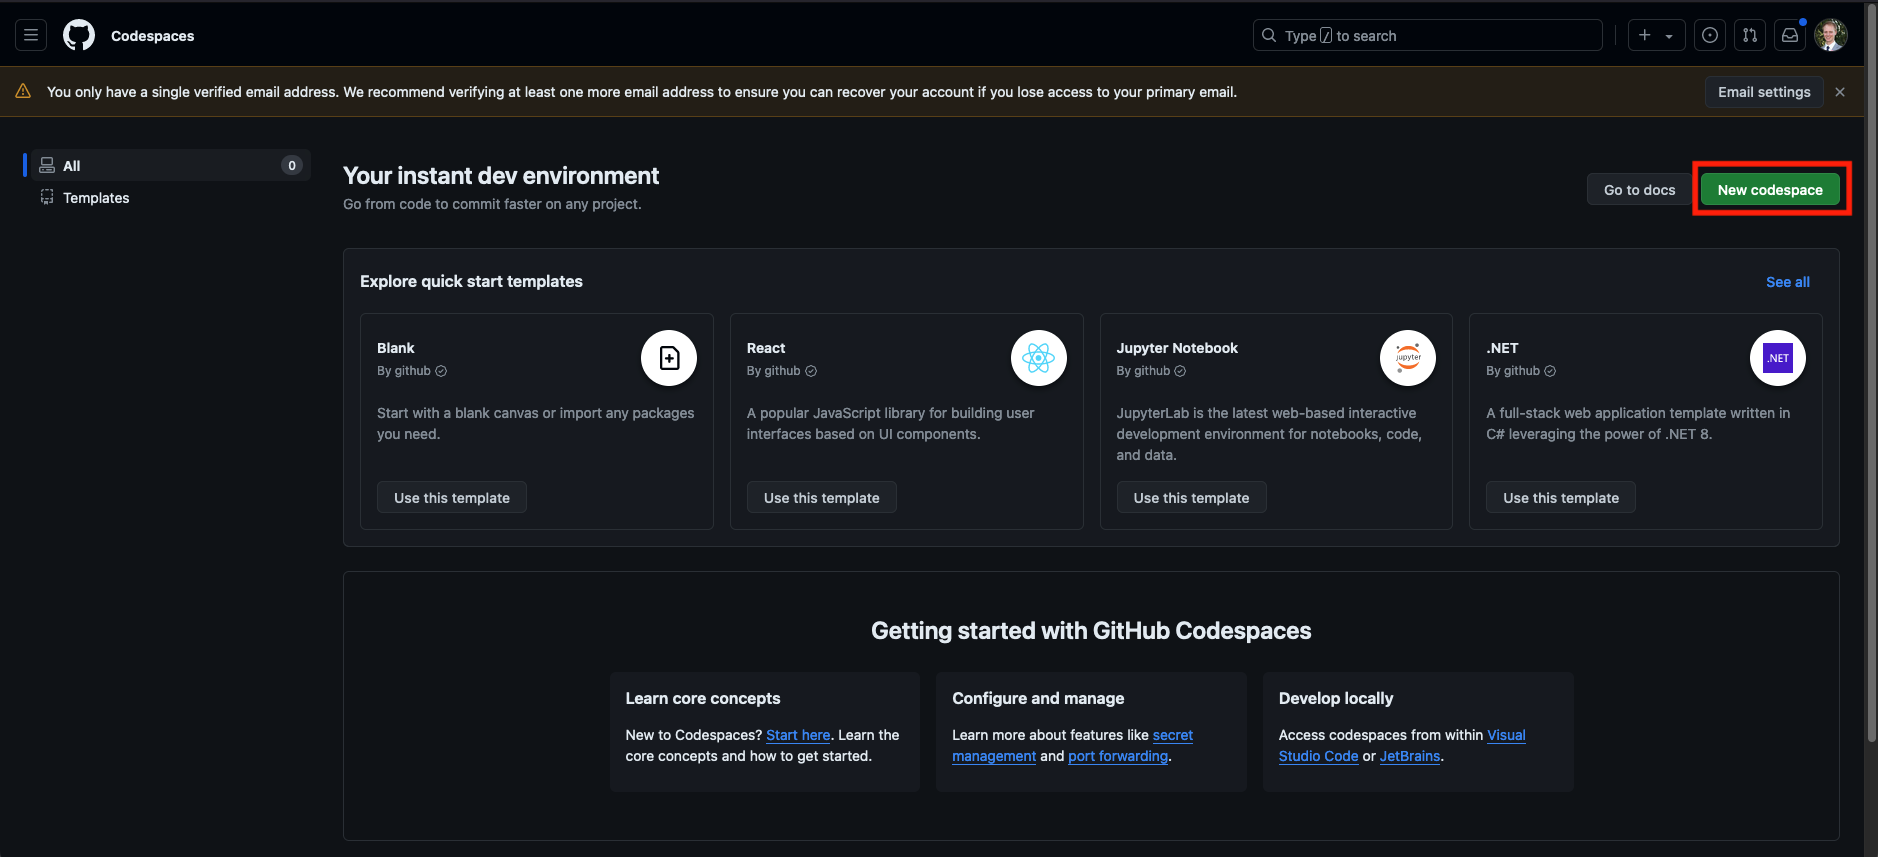Click the Configure and manage heading

click(x=1038, y=698)
